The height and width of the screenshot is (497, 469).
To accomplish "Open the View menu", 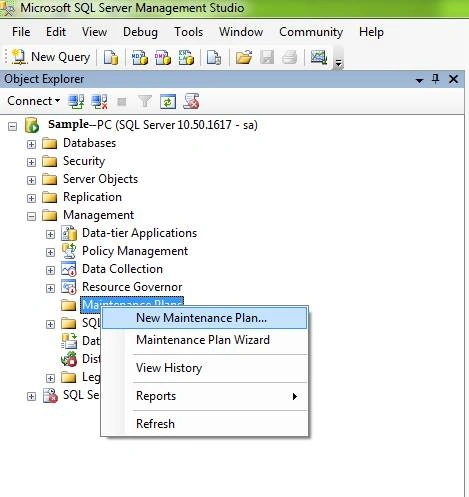I will pos(94,32).
